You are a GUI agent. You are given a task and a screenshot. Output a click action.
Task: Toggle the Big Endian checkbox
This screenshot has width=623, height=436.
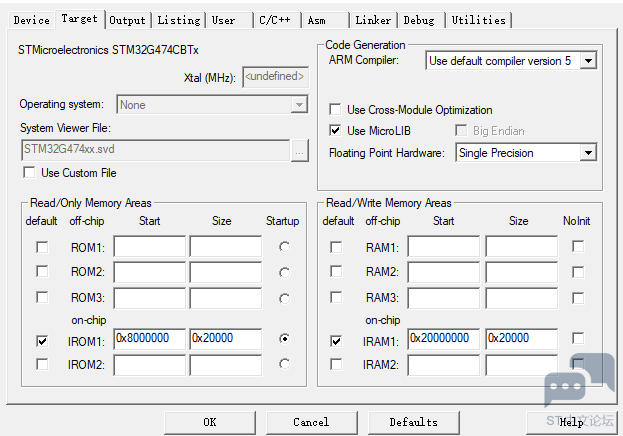[x=461, y=130]
